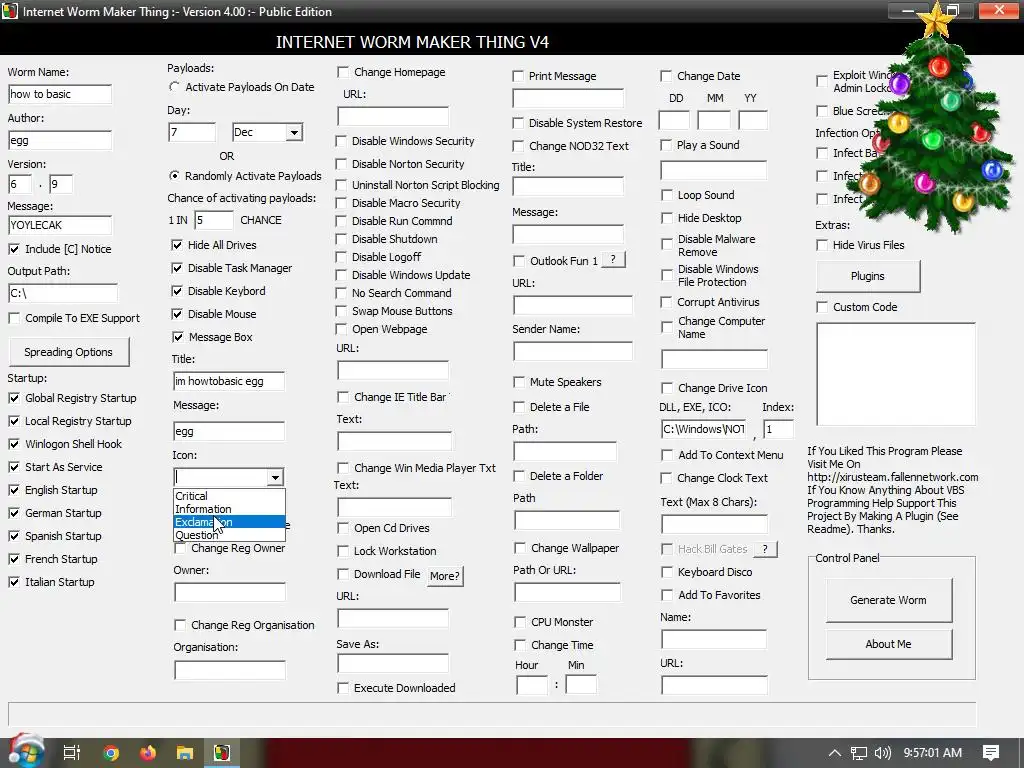Screen dimensions: 1024x768
Task: Launch Firefox from the taskbar
Action: [x=148, y=753]
